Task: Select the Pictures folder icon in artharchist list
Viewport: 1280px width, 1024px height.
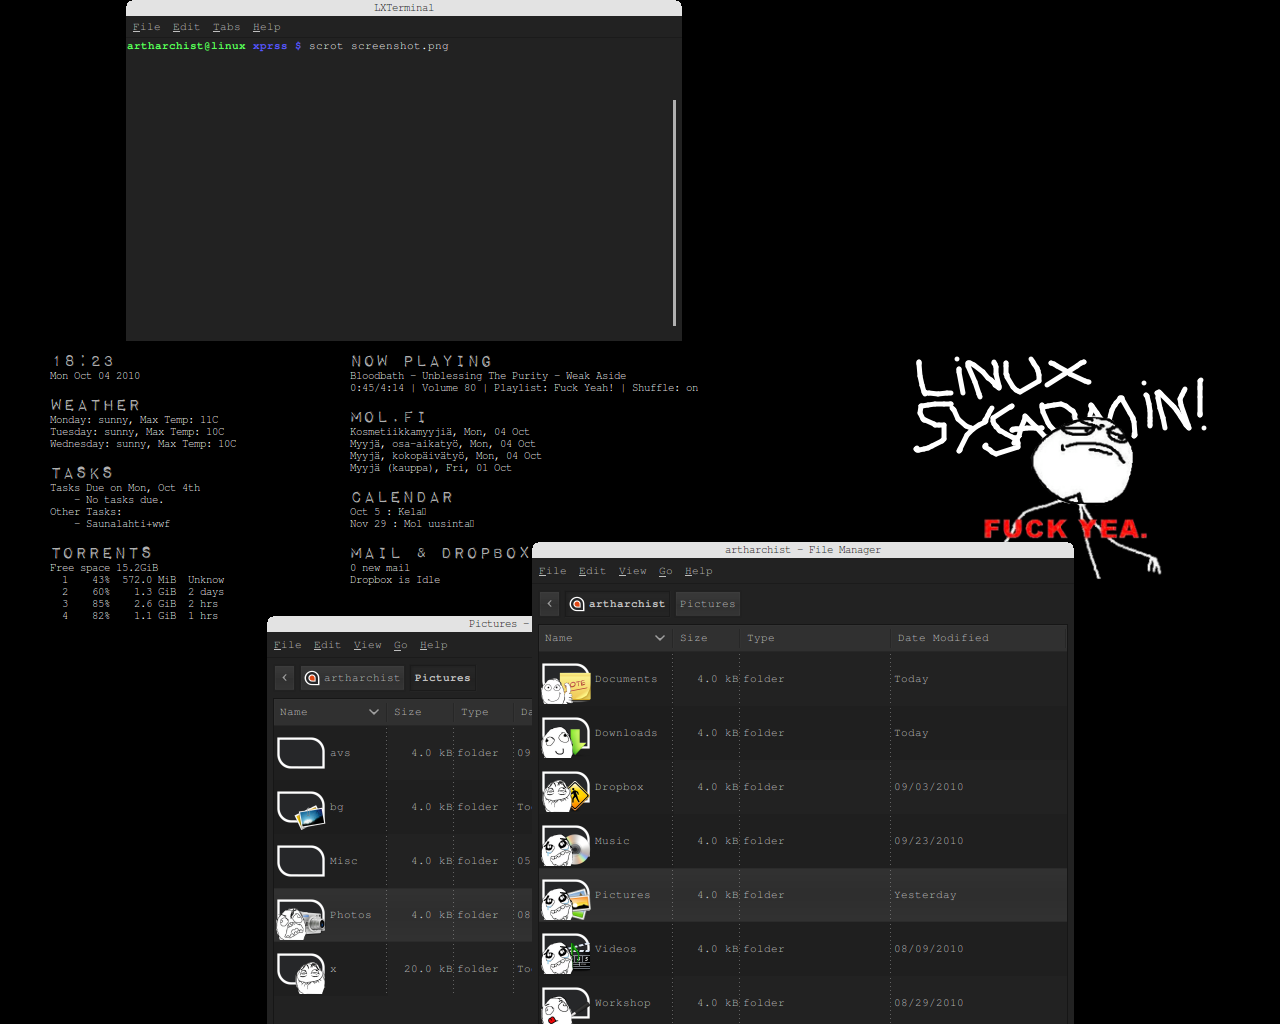Action: (566, 899)
